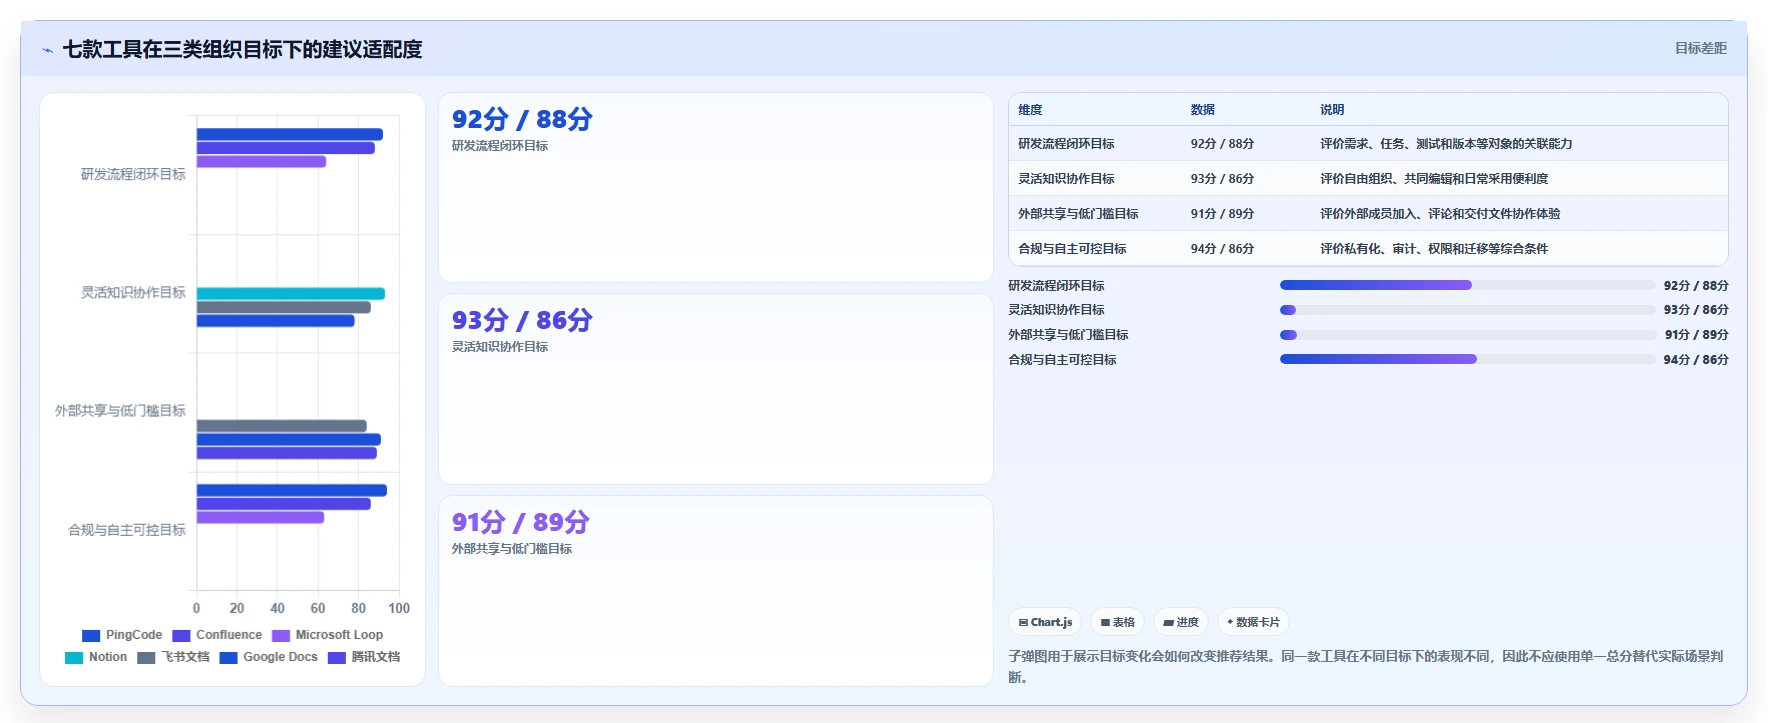This screenshot has height=723, width=1768.
Task: Click the Chart.js tag chip
Action: 1045,622
